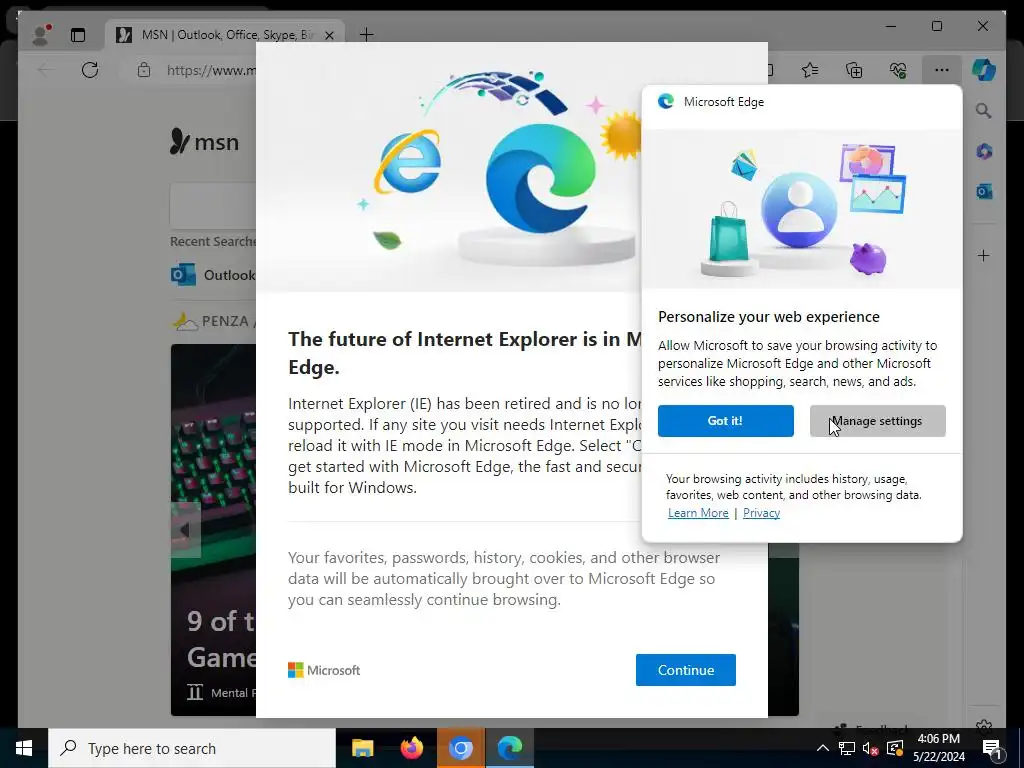Click the previous slide arrow on news card
The width and height of the screenshot is (1024, 768).
[x=185, y=530]
